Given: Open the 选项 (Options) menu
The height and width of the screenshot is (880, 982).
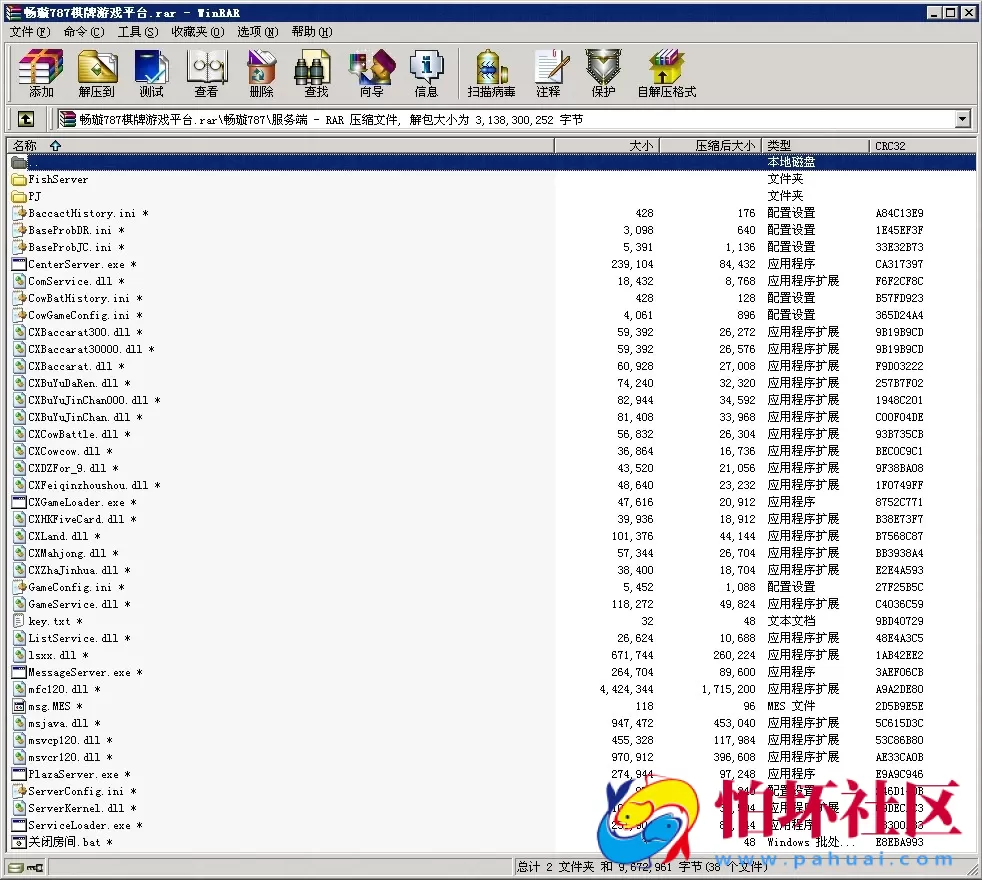Looking at the screenshot, I should coord(256,32).
